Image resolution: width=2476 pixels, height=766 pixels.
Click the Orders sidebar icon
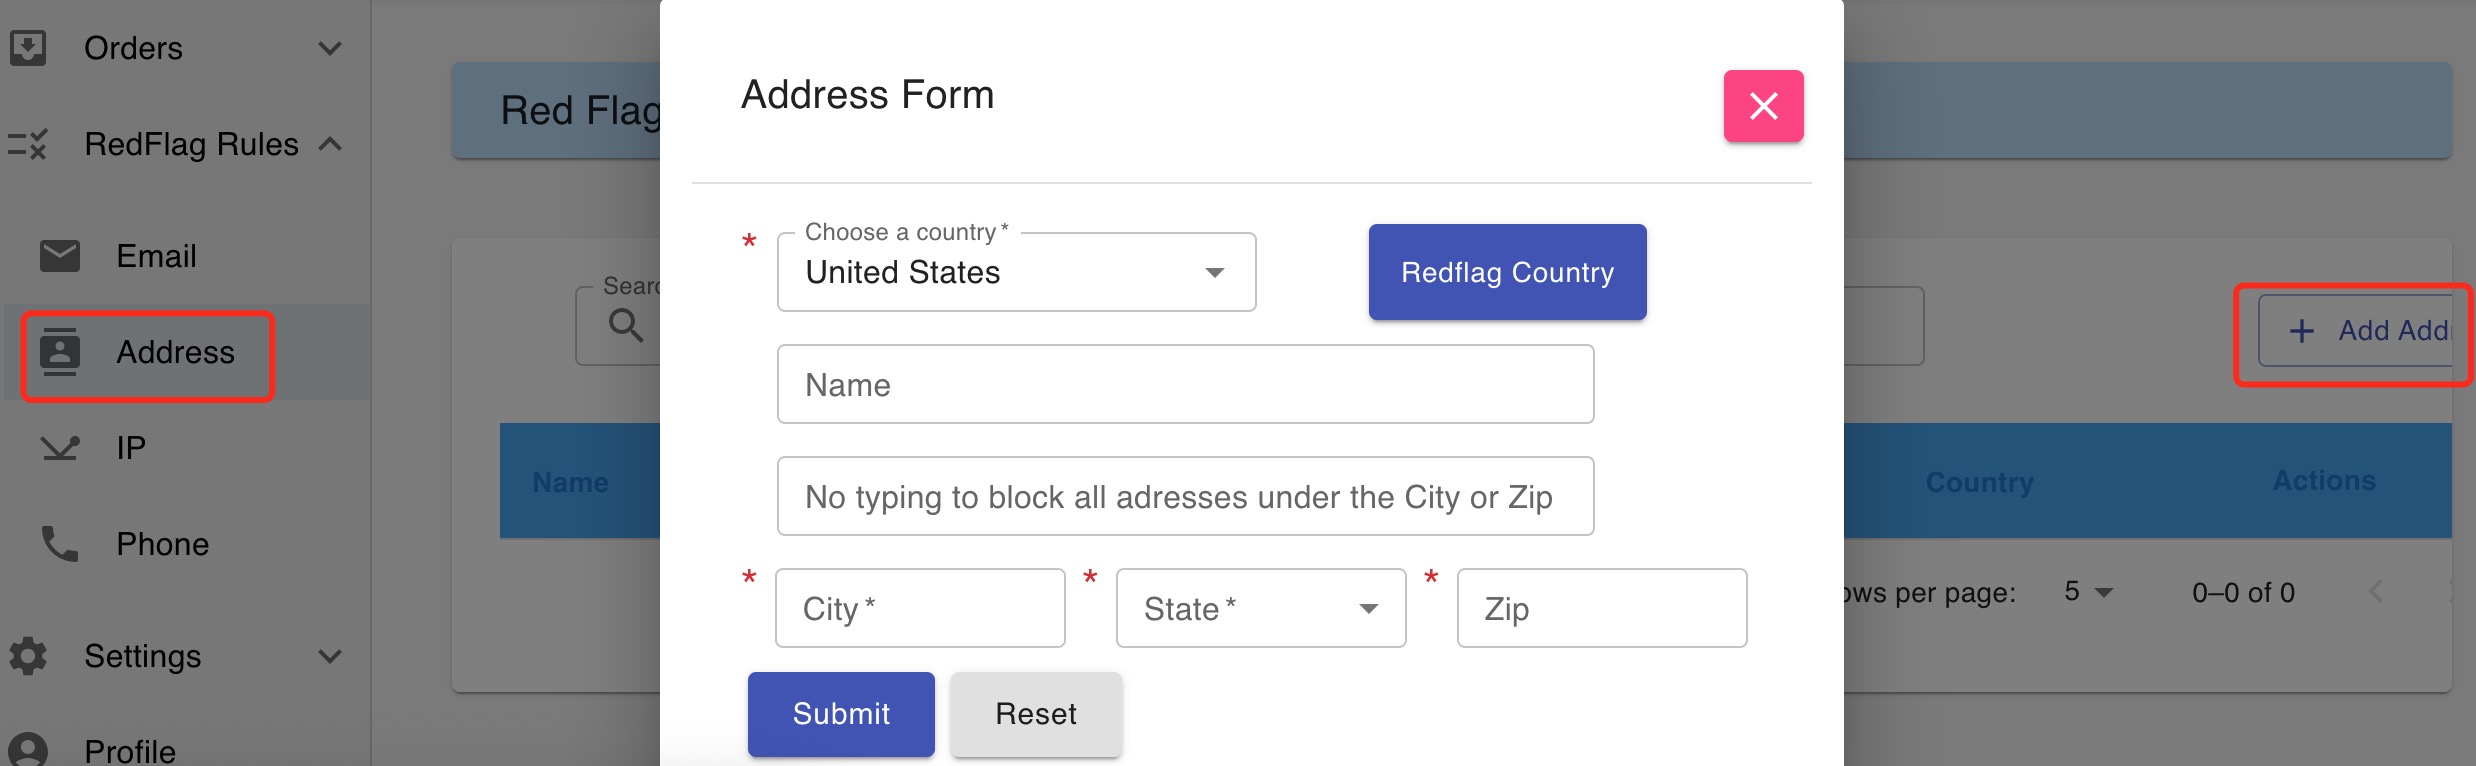[28, 47]
